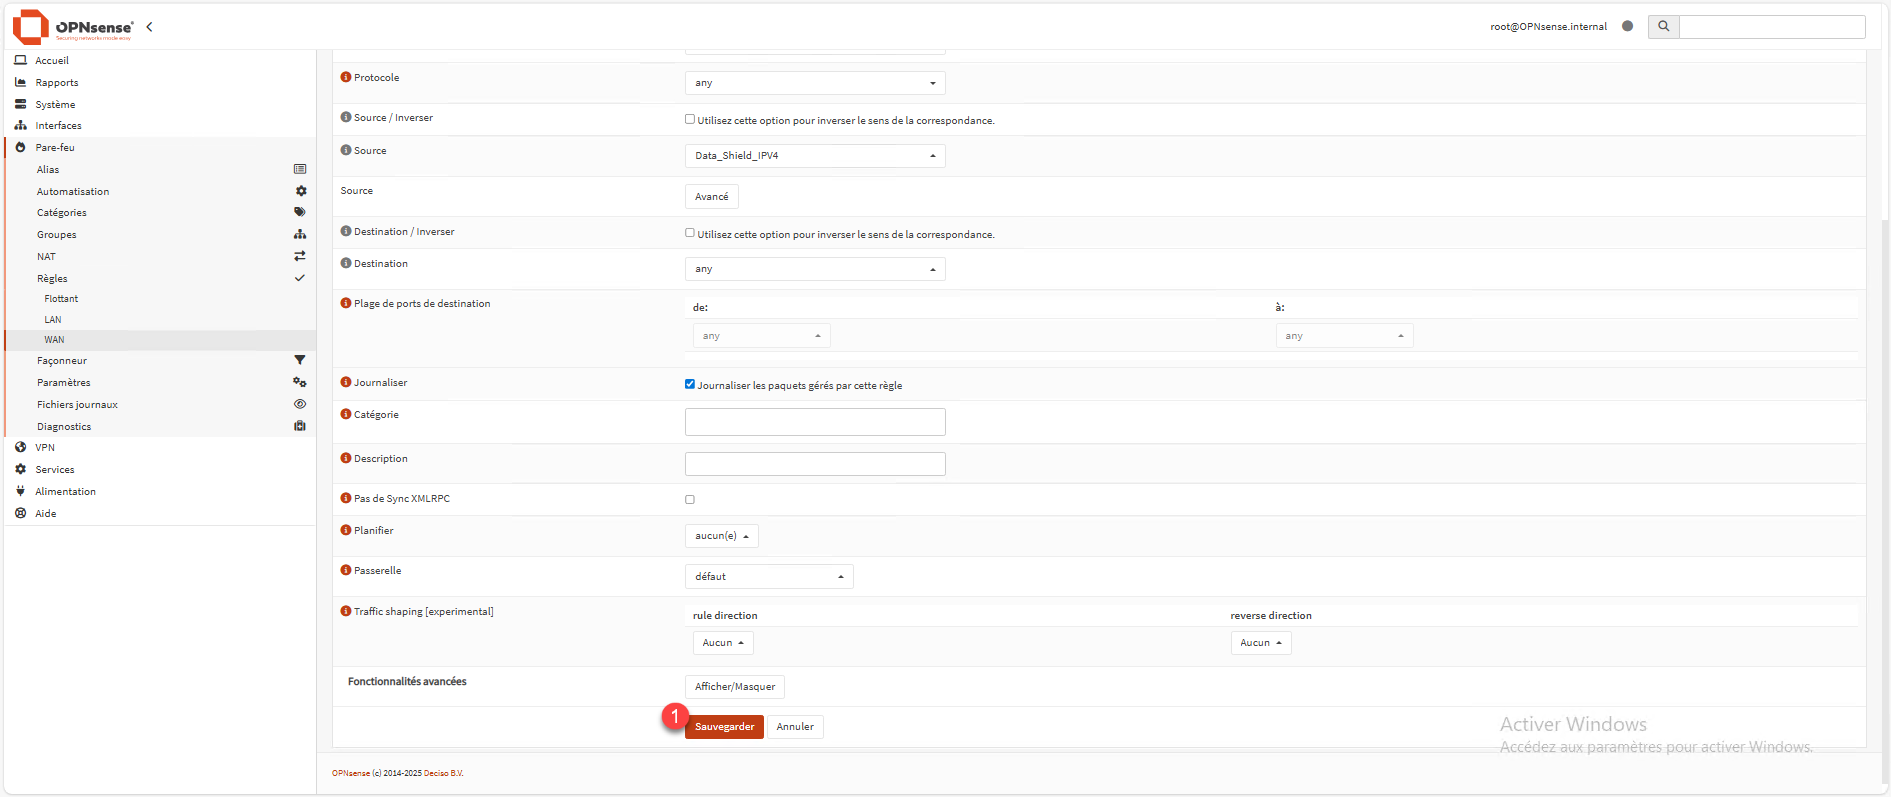Tick the Pas de Sync XMLRPC checkbox
Viewport: 1891px width, 797px height.
click(x=690, y=499)
